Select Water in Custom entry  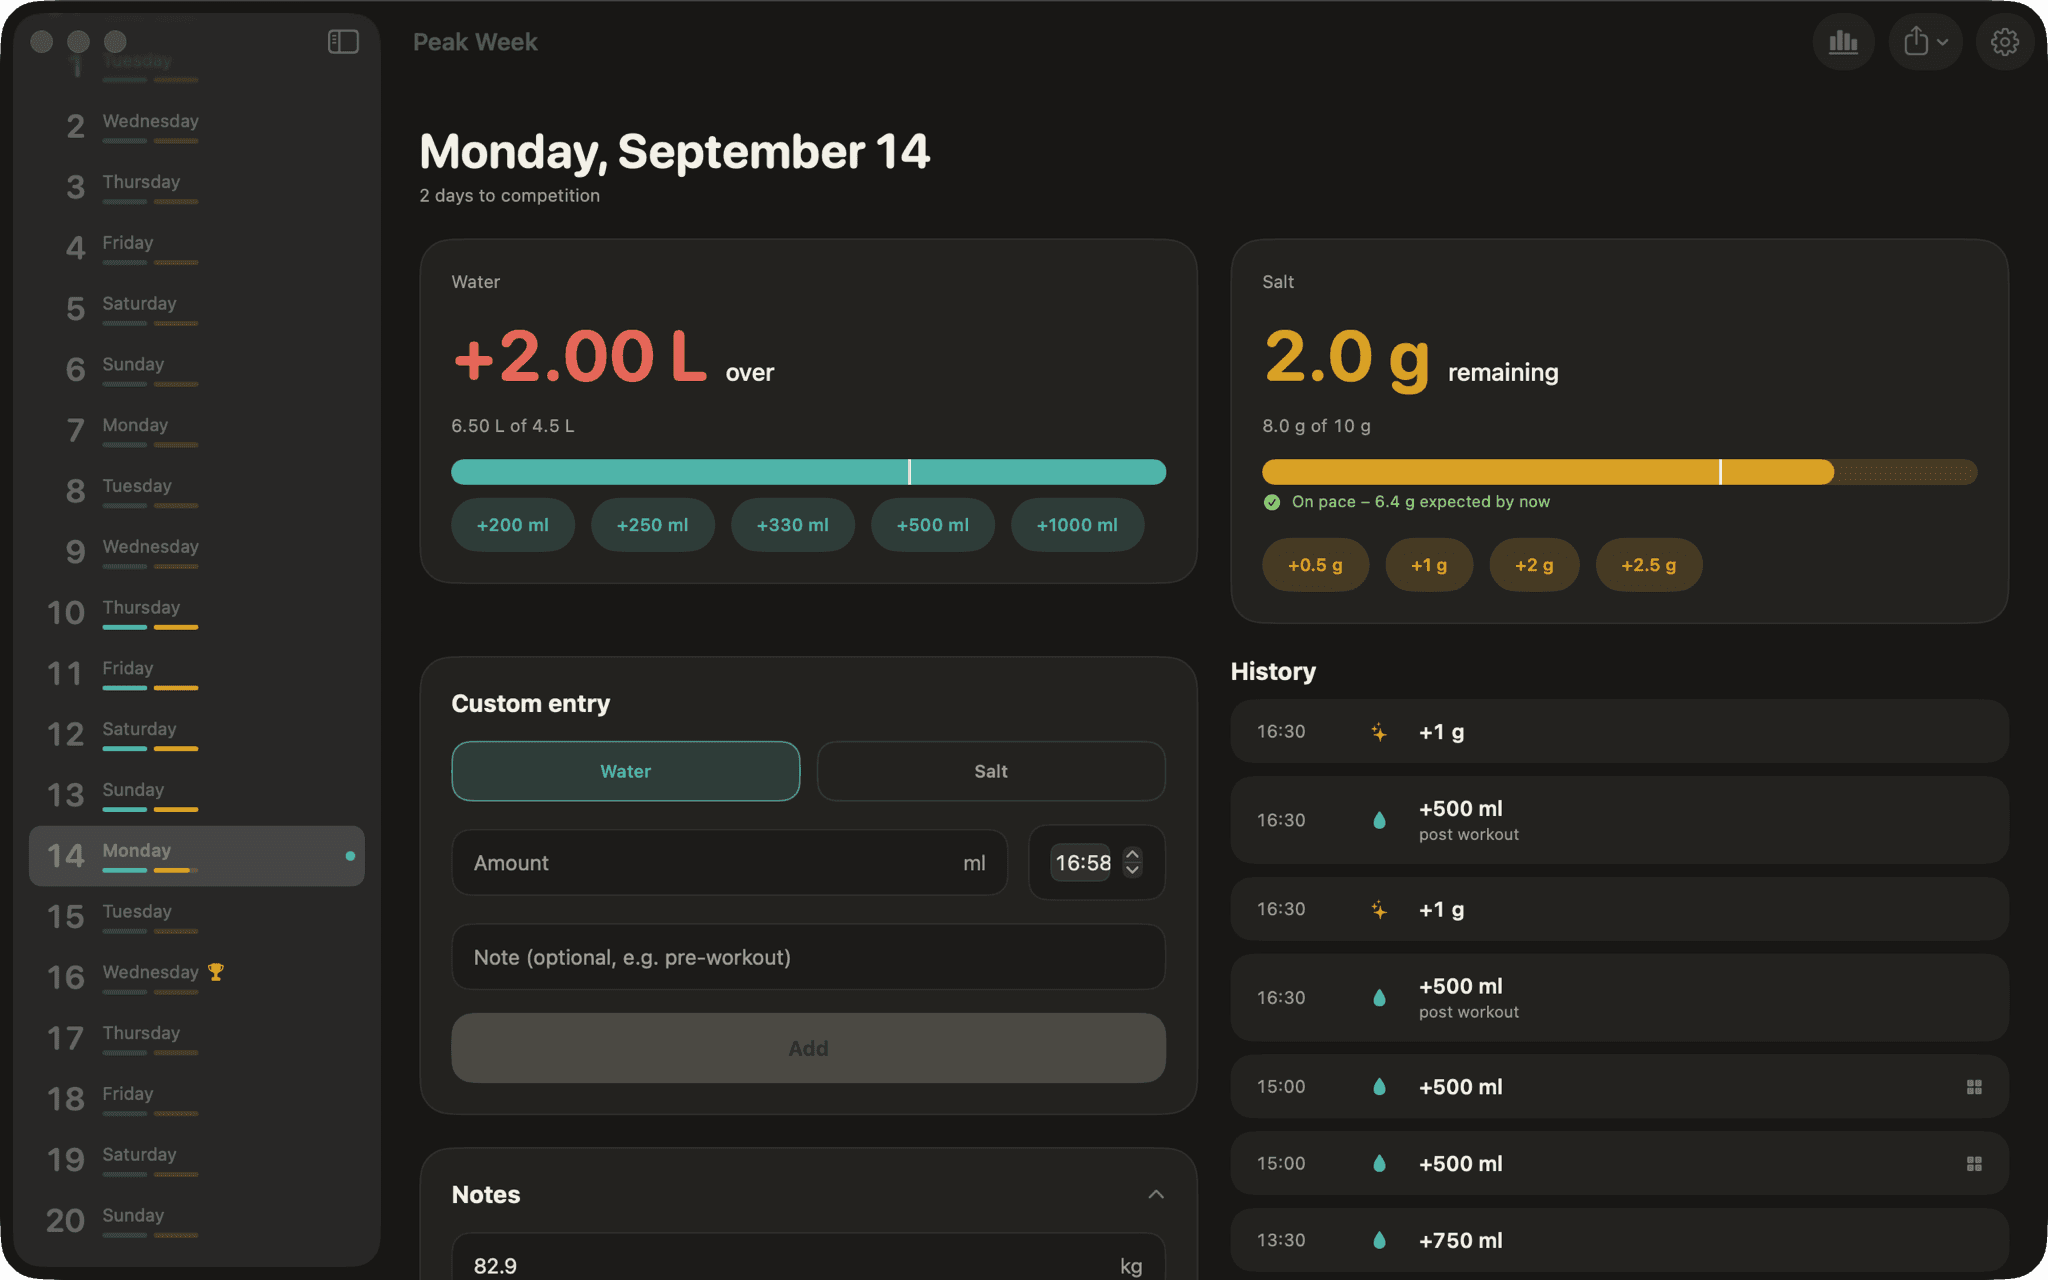[x=626, y=771]
